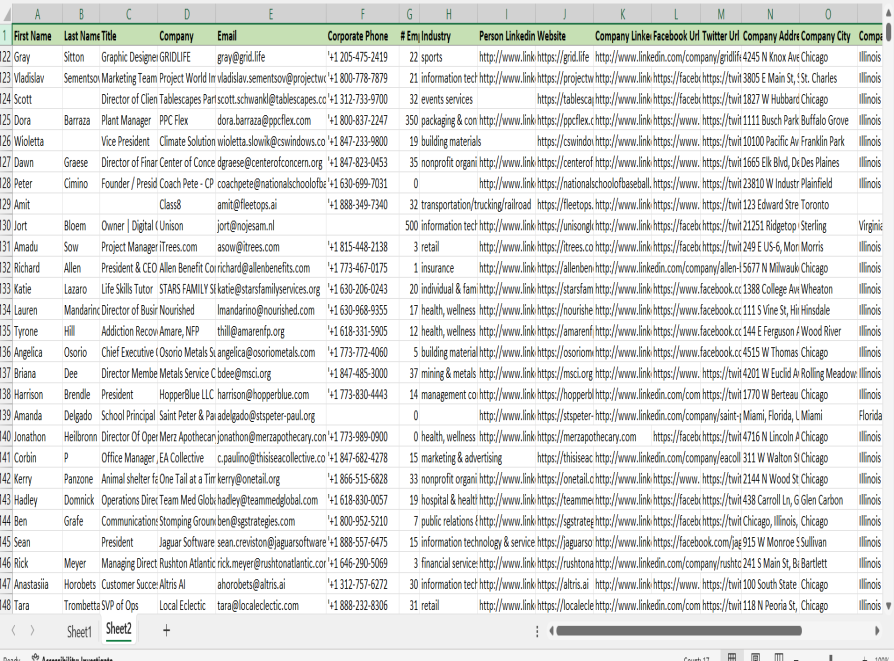Screen dimensions: 894x661
Task: Select column K header
Action: pyautogui.click(x=623, y=14)
